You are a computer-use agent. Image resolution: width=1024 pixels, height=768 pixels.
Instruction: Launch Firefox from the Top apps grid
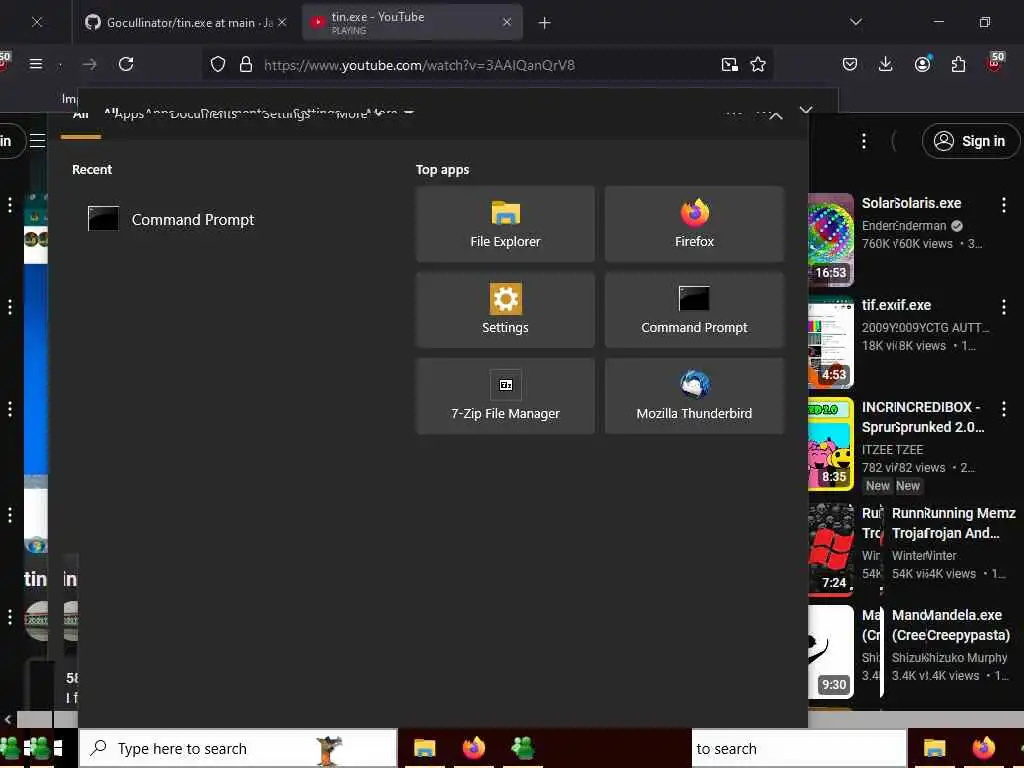coord(694,224)
